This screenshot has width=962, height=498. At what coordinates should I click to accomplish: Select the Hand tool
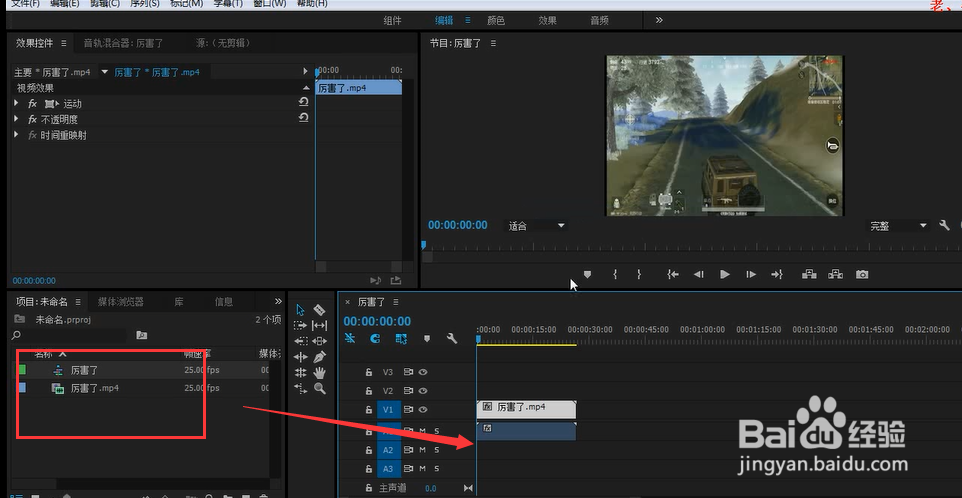coord(319,372)
